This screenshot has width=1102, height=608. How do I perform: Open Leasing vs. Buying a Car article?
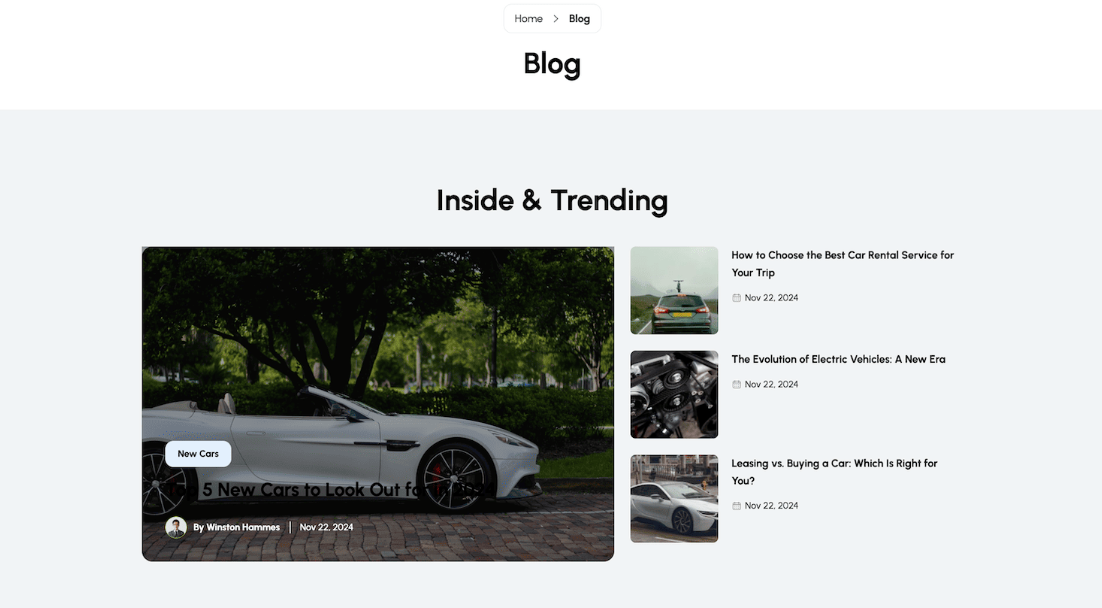(834, 472)
